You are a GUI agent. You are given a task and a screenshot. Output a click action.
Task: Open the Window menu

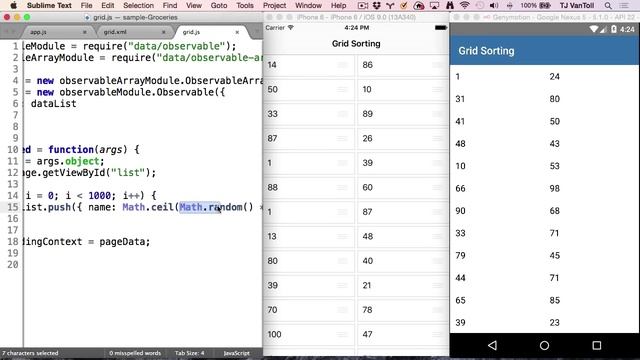click(309, 5)
